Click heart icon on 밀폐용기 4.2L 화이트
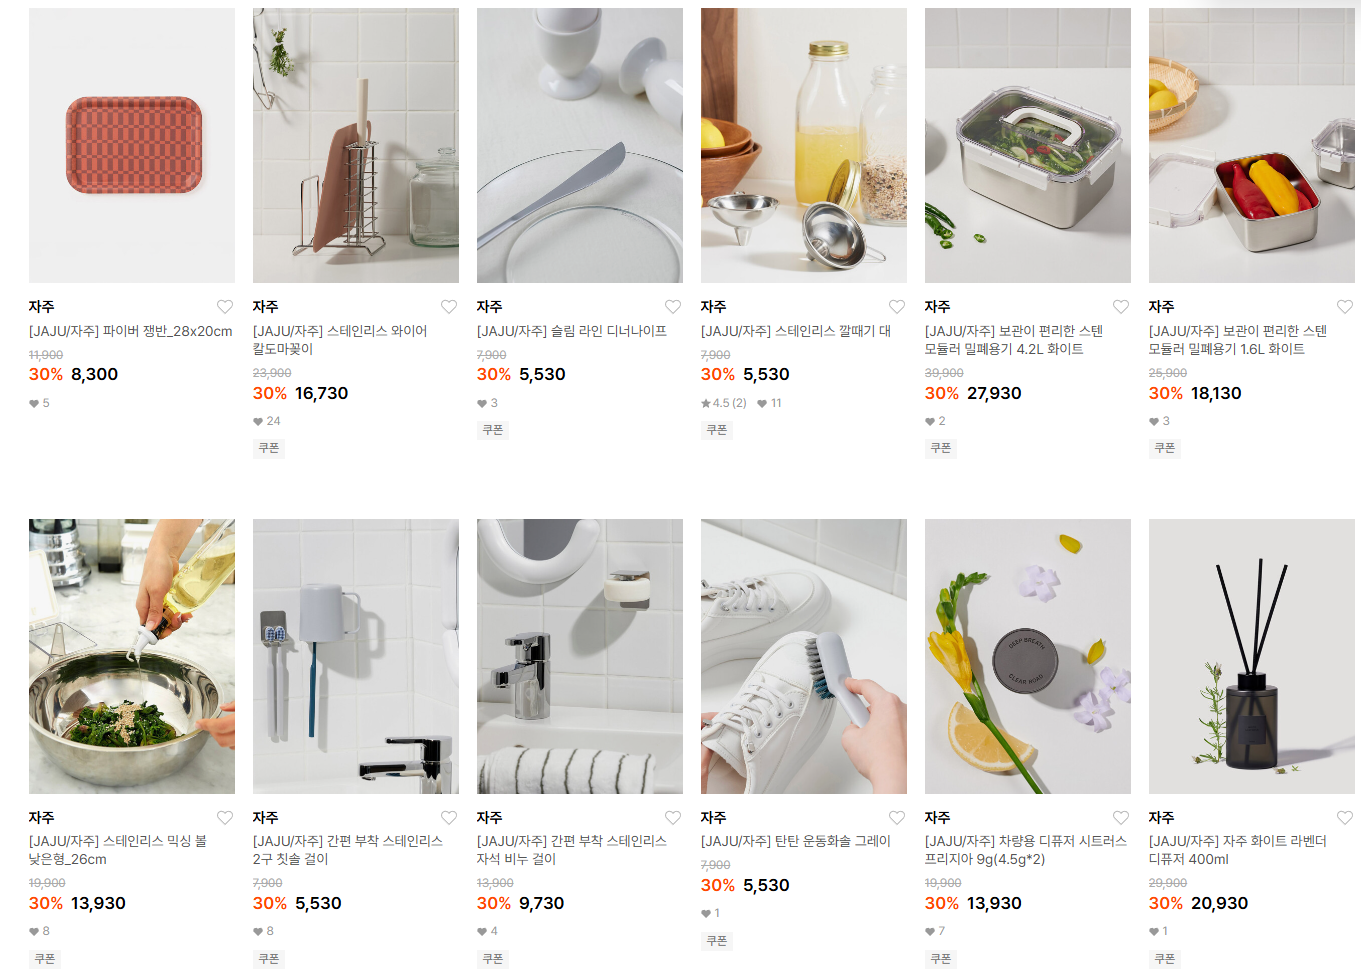The width and height of the screenshot is (1361, 969). tap(1121, 307)
